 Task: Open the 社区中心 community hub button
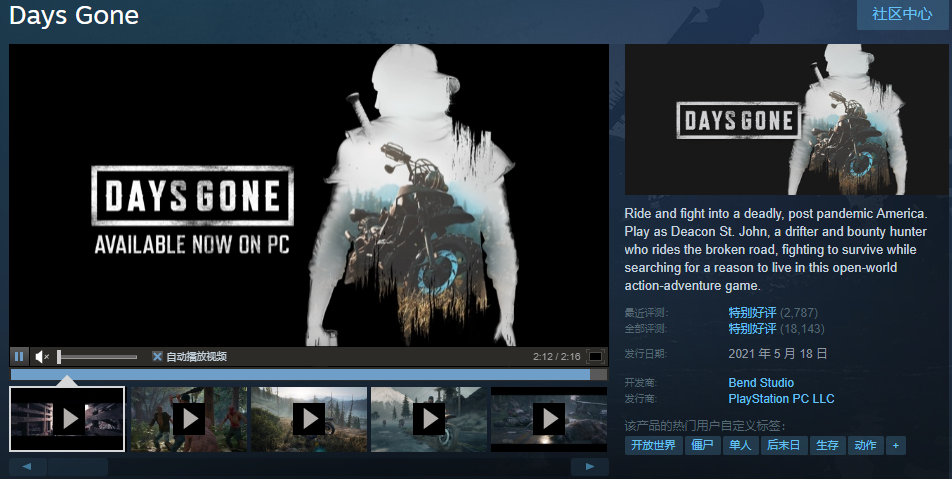tap(902, 14)
